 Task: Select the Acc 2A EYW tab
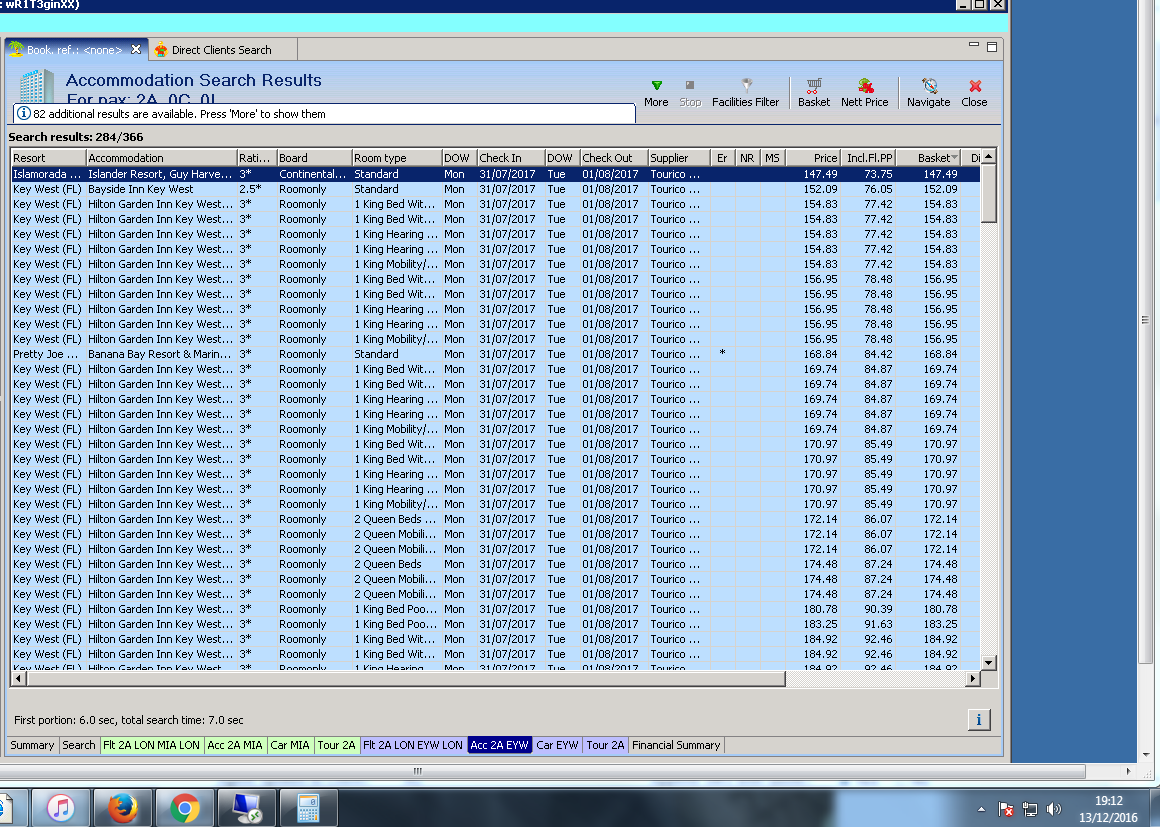pyautogui.click(x=499, y=745)
